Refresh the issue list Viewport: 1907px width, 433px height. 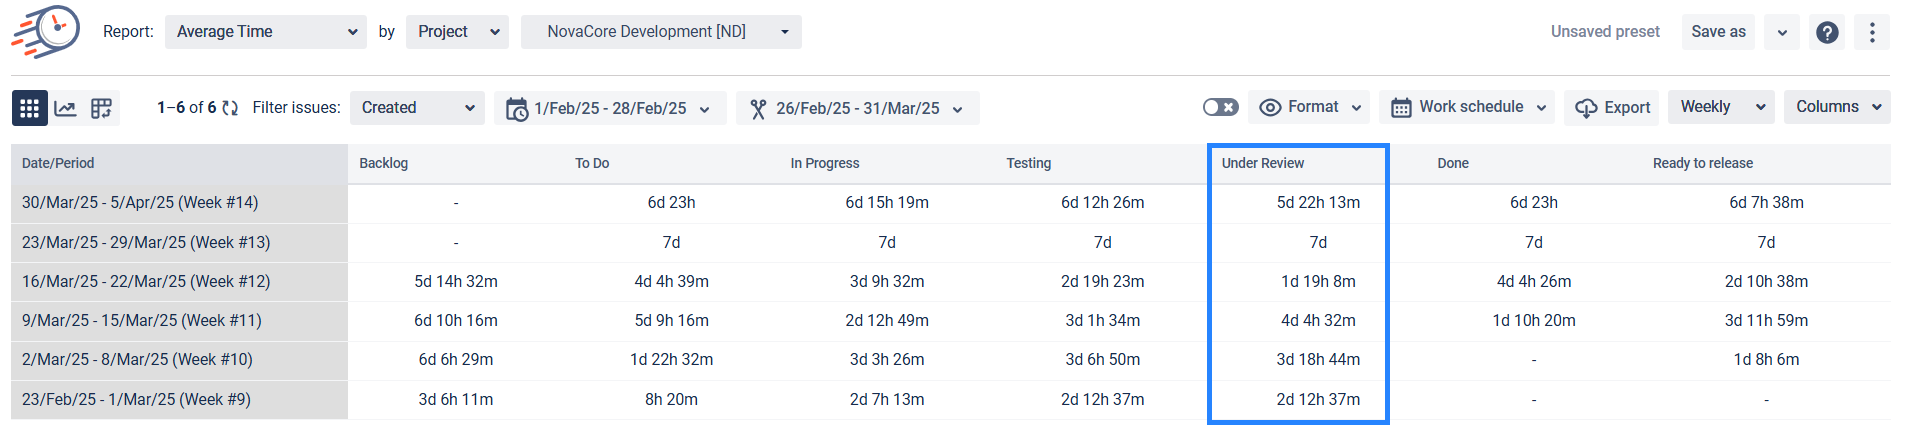(x=230, y=108)
